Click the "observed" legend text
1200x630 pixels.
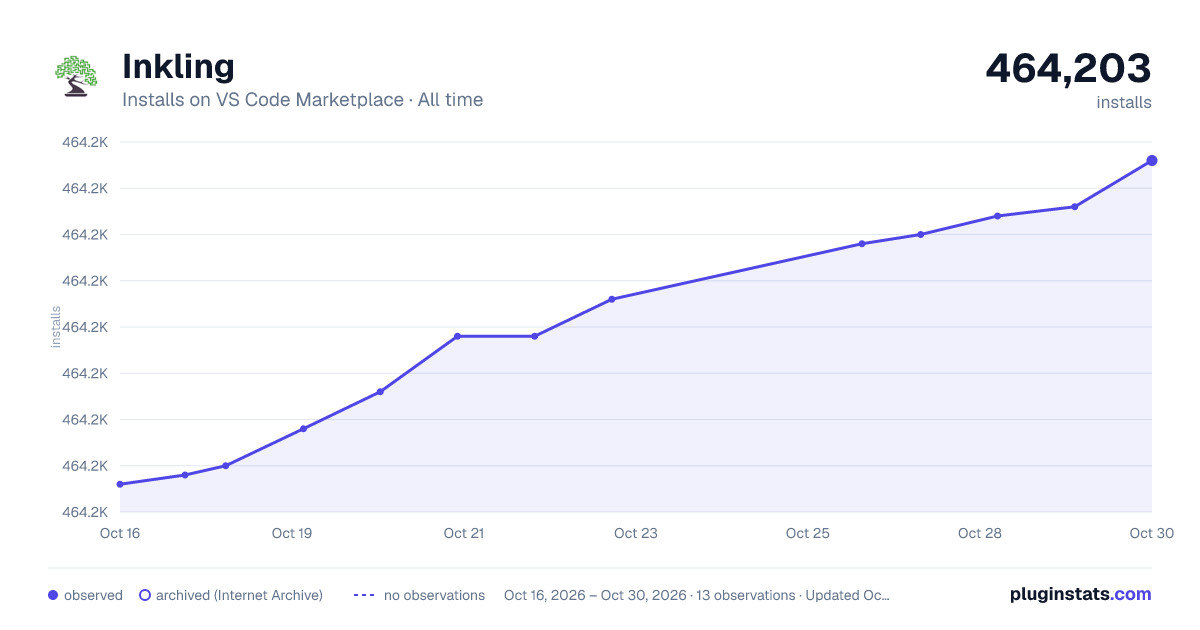tap(93, 595)
